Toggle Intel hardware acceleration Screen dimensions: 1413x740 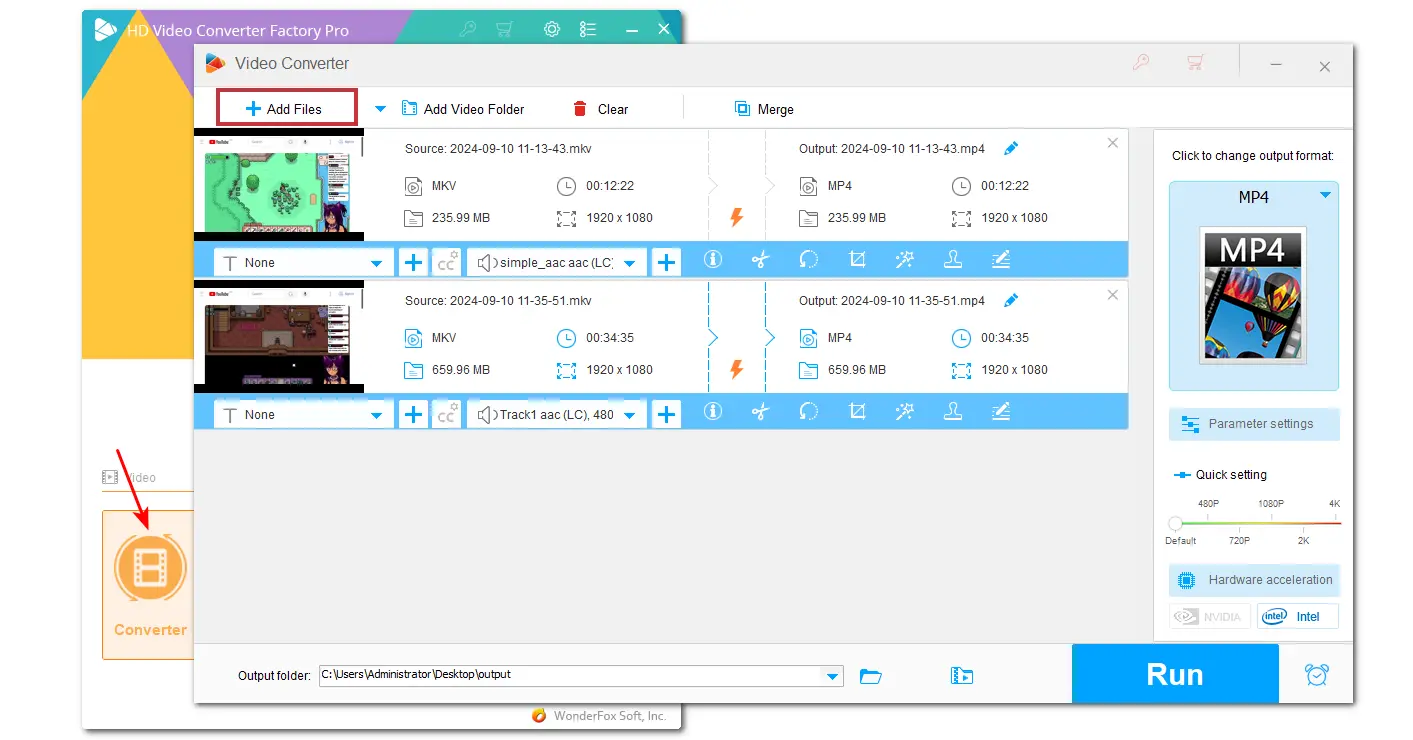1297,616
